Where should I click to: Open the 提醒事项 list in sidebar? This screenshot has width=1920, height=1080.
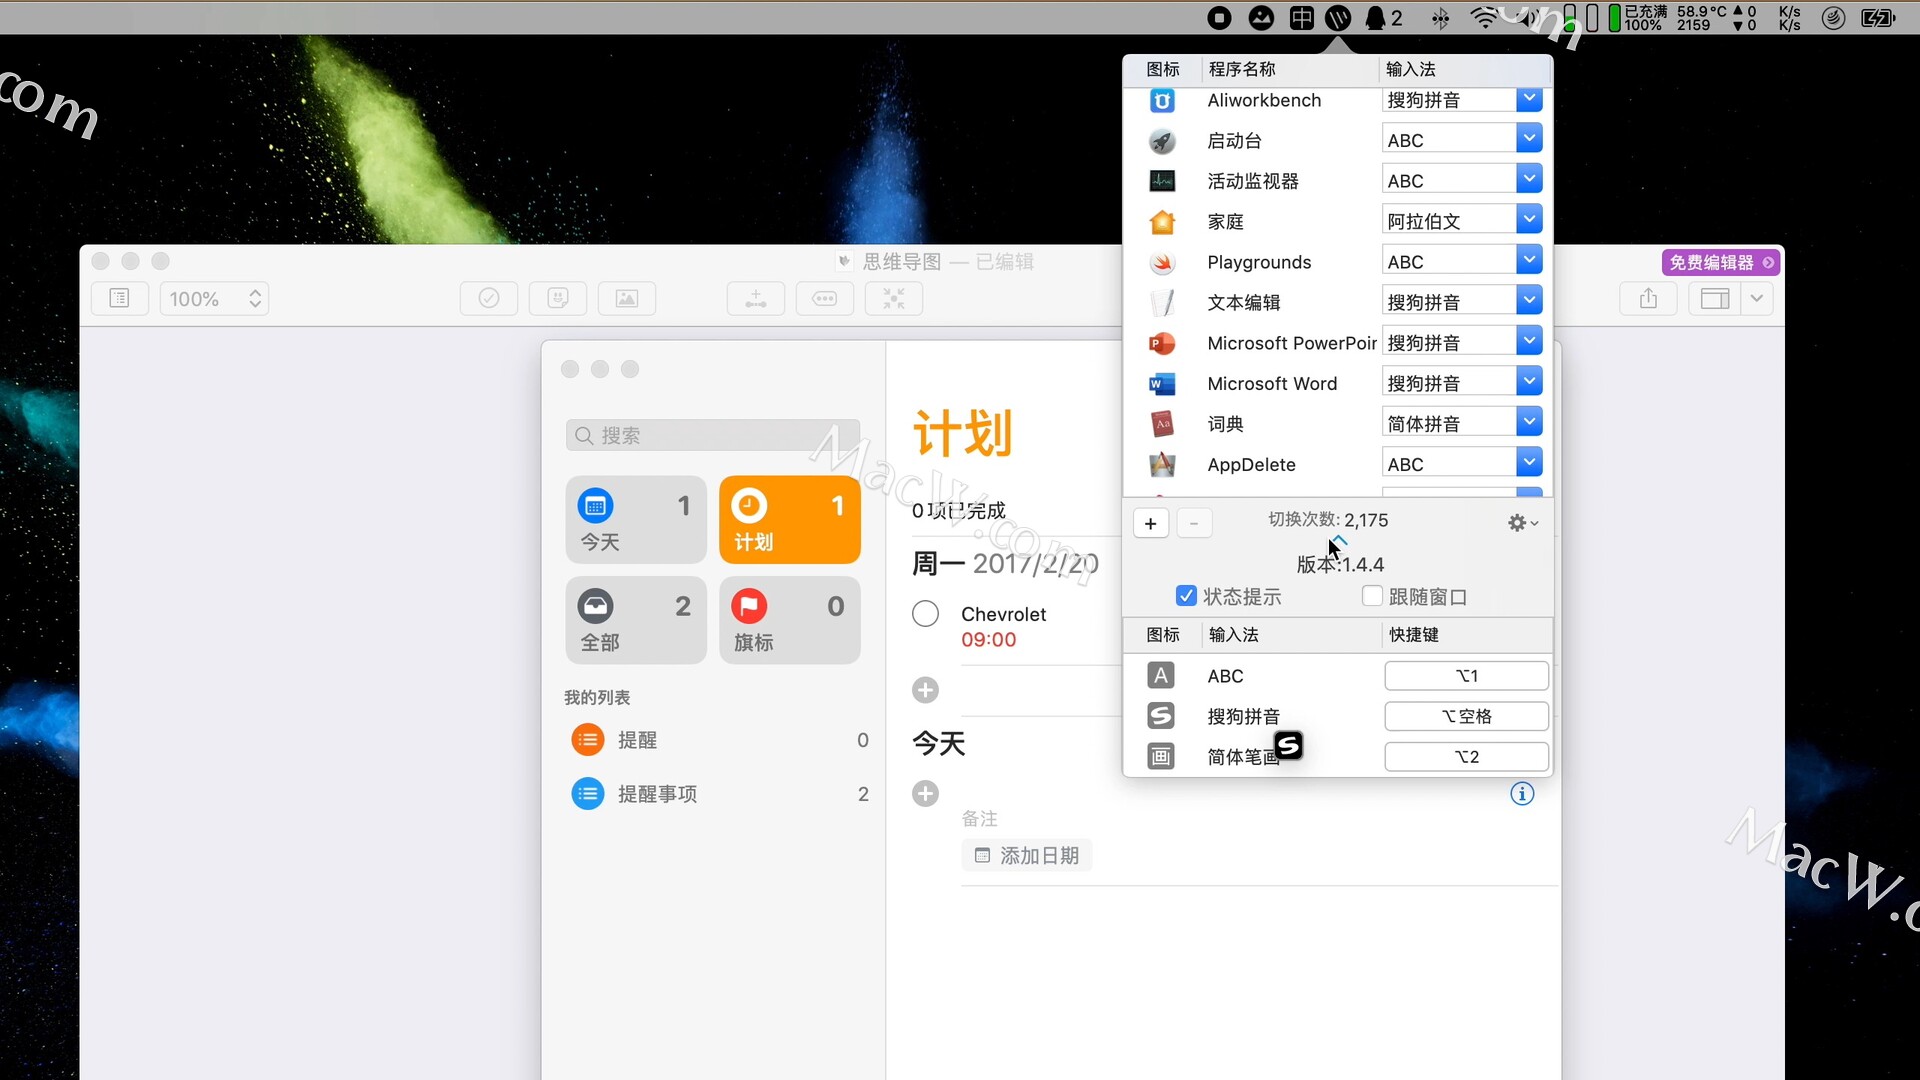pos(720,794)
